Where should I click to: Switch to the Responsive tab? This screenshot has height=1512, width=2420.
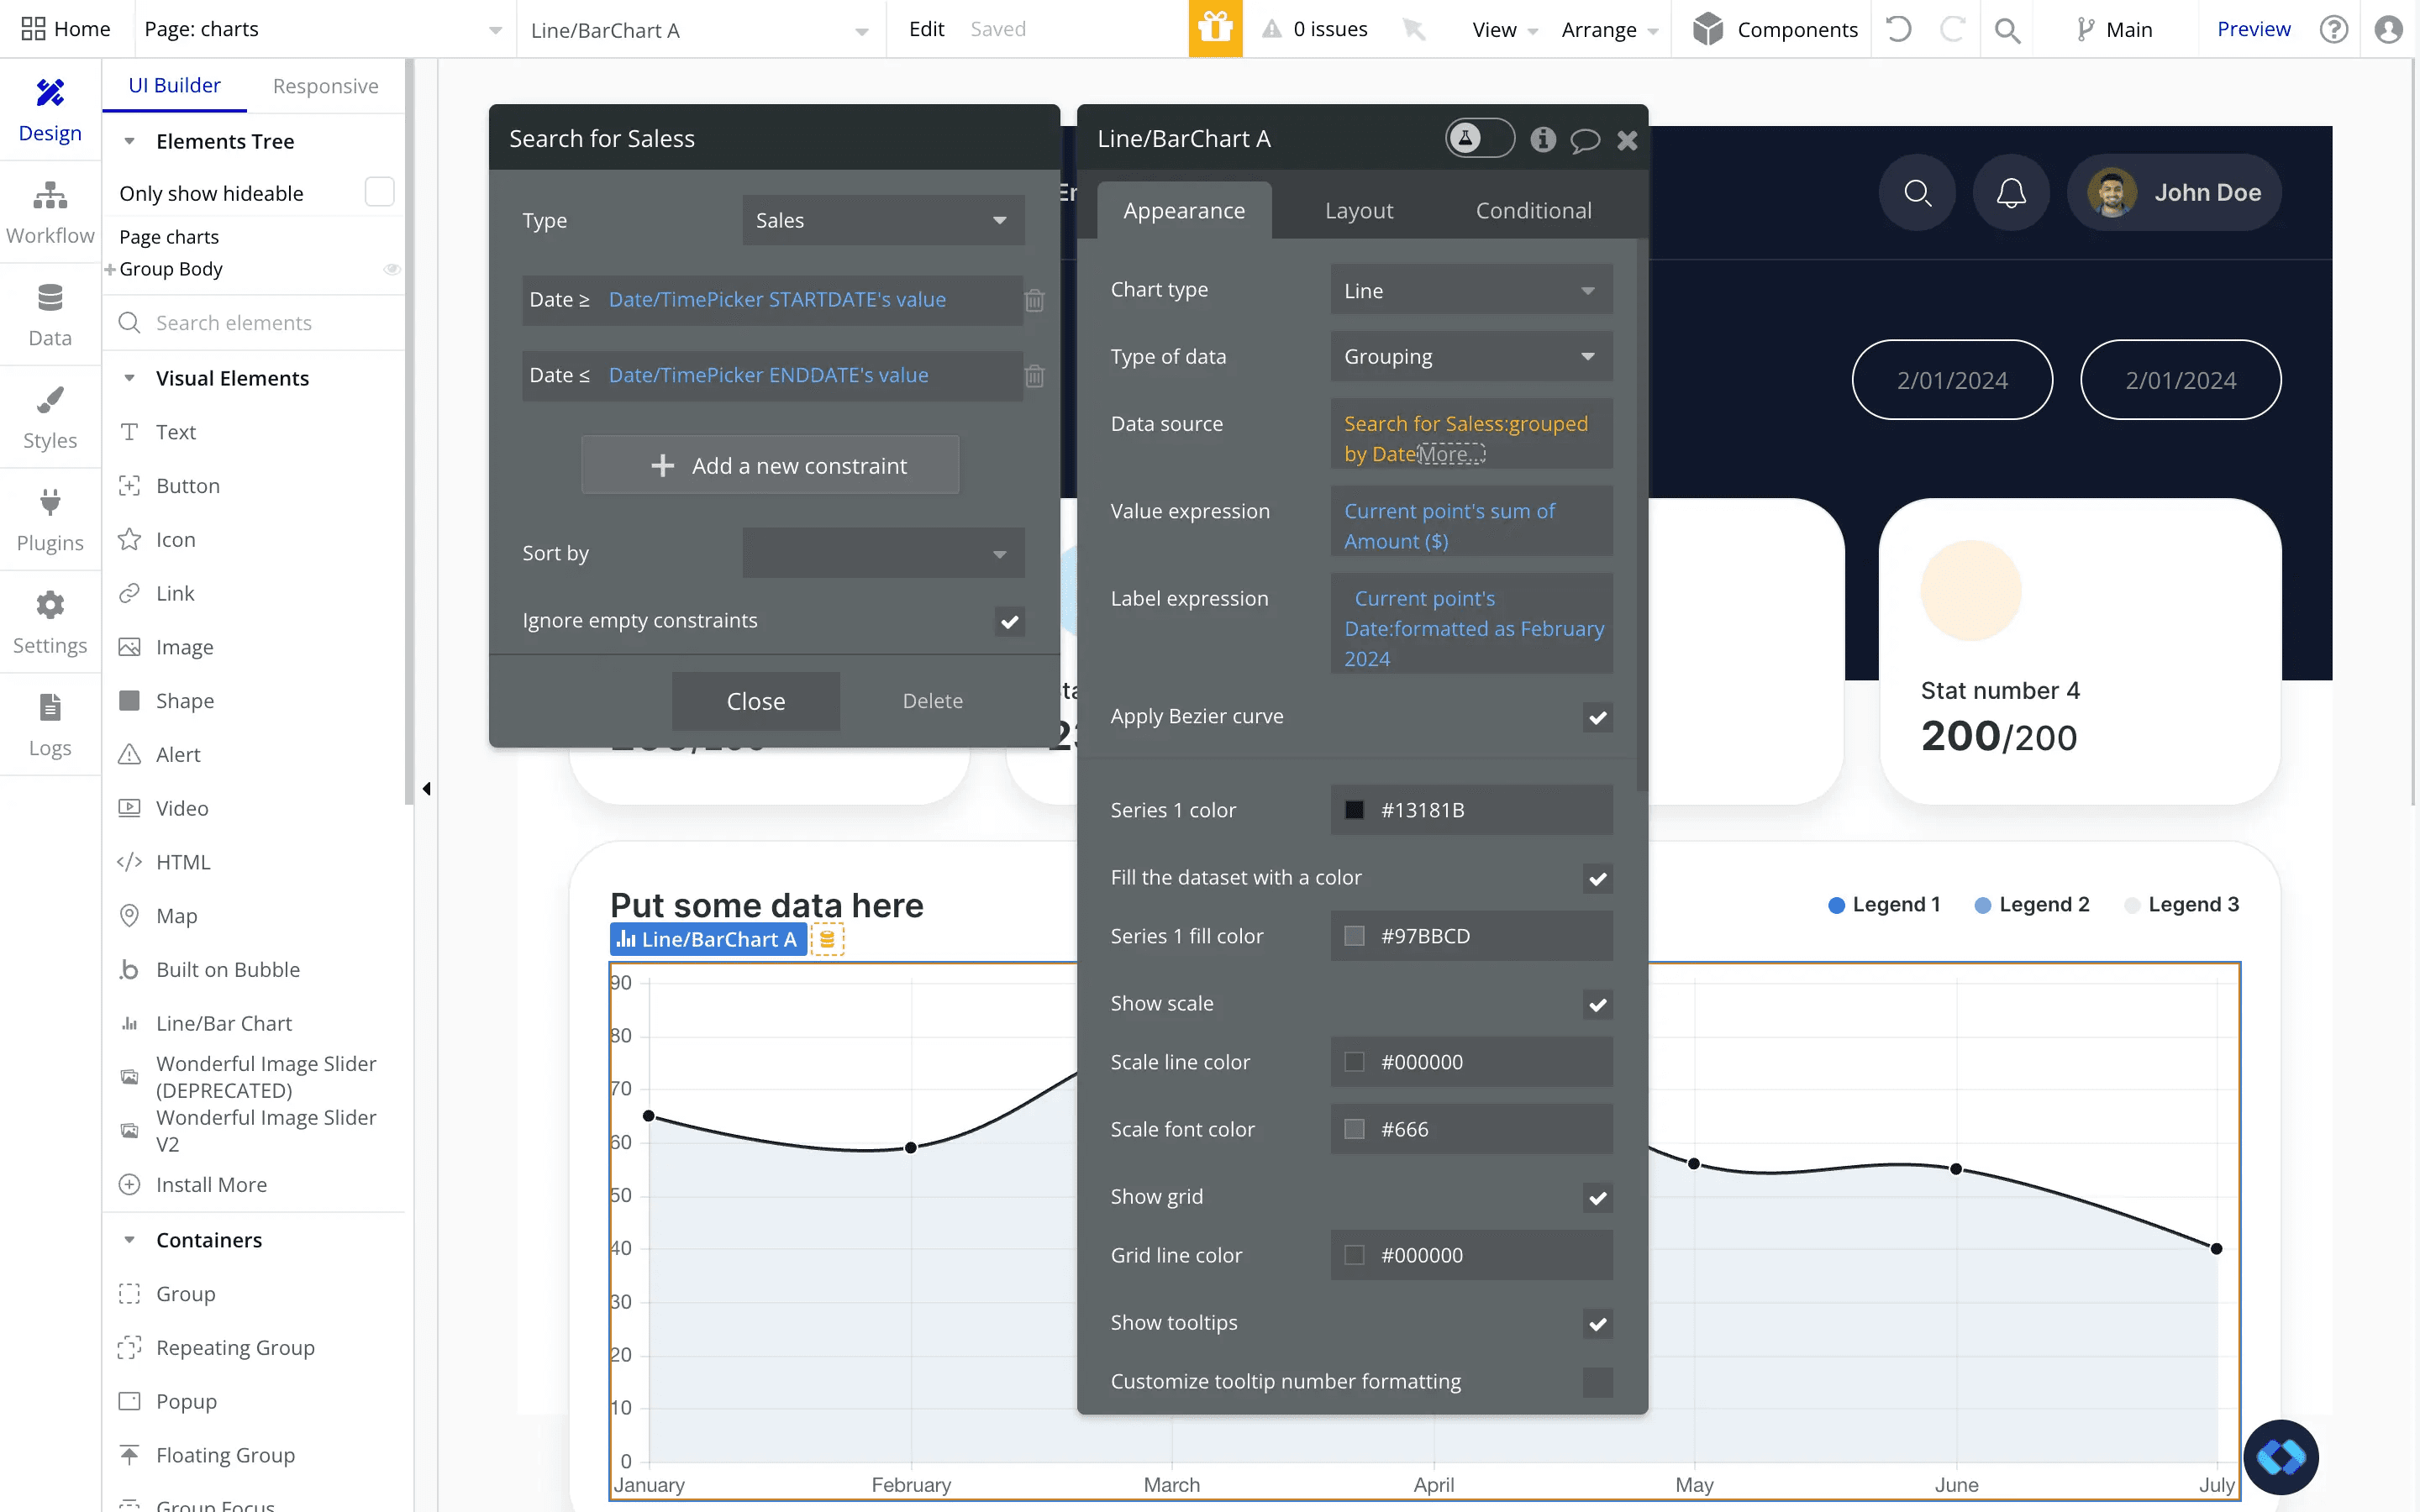(x=325, y=86)
